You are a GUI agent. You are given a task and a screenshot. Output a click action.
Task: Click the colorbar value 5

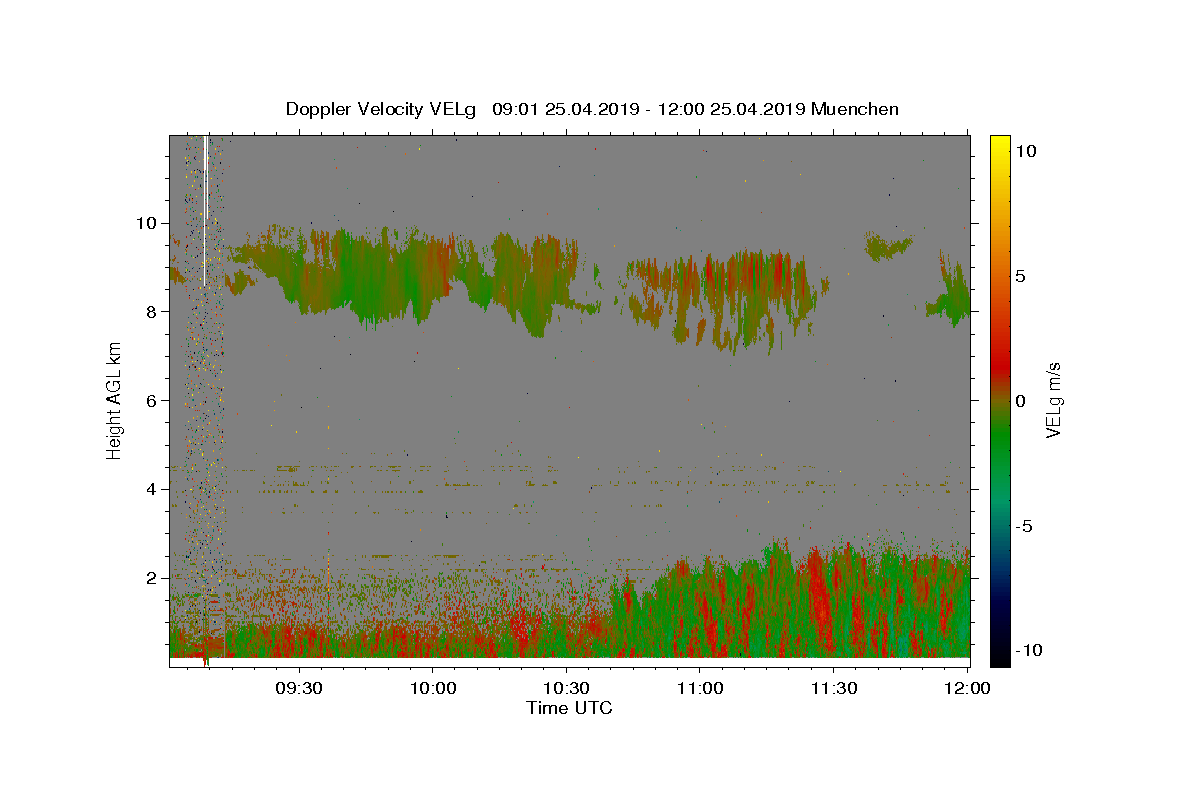(x=1021, y=276)
